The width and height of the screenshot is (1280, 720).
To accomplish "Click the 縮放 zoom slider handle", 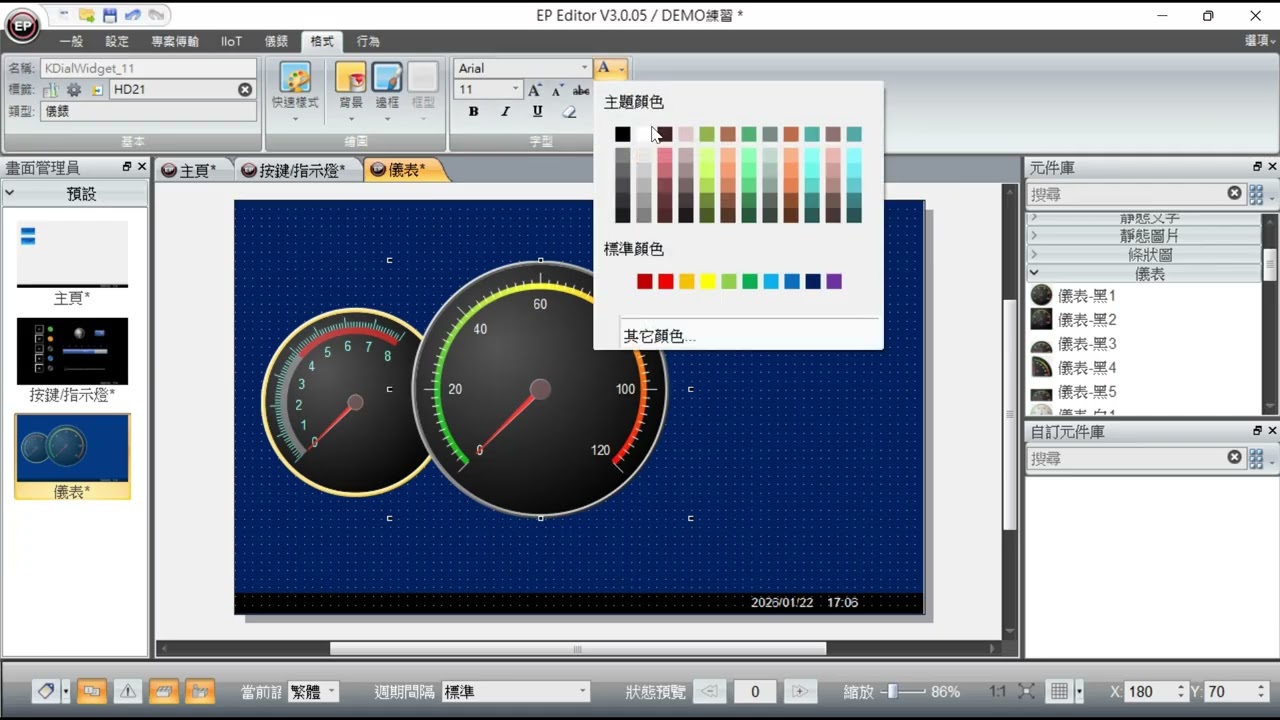I will point(892,691).
